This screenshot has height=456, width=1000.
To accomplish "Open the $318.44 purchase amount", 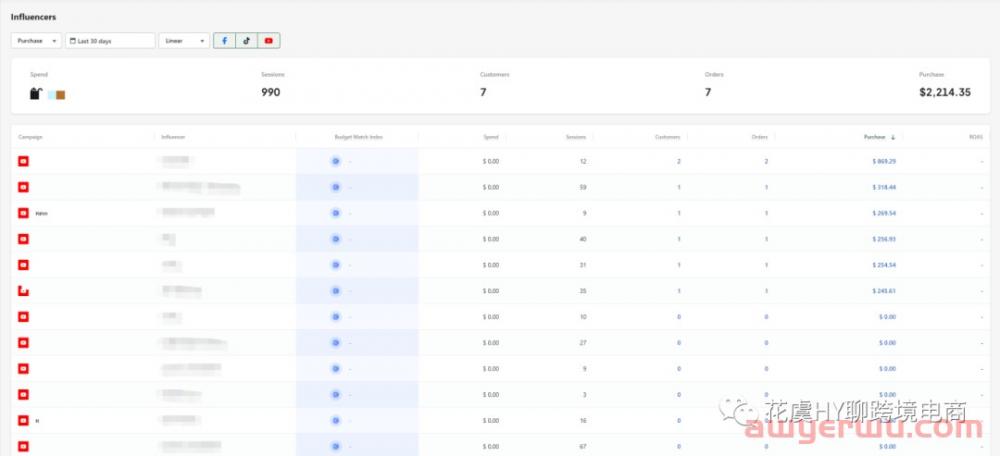I will [884, 188].
